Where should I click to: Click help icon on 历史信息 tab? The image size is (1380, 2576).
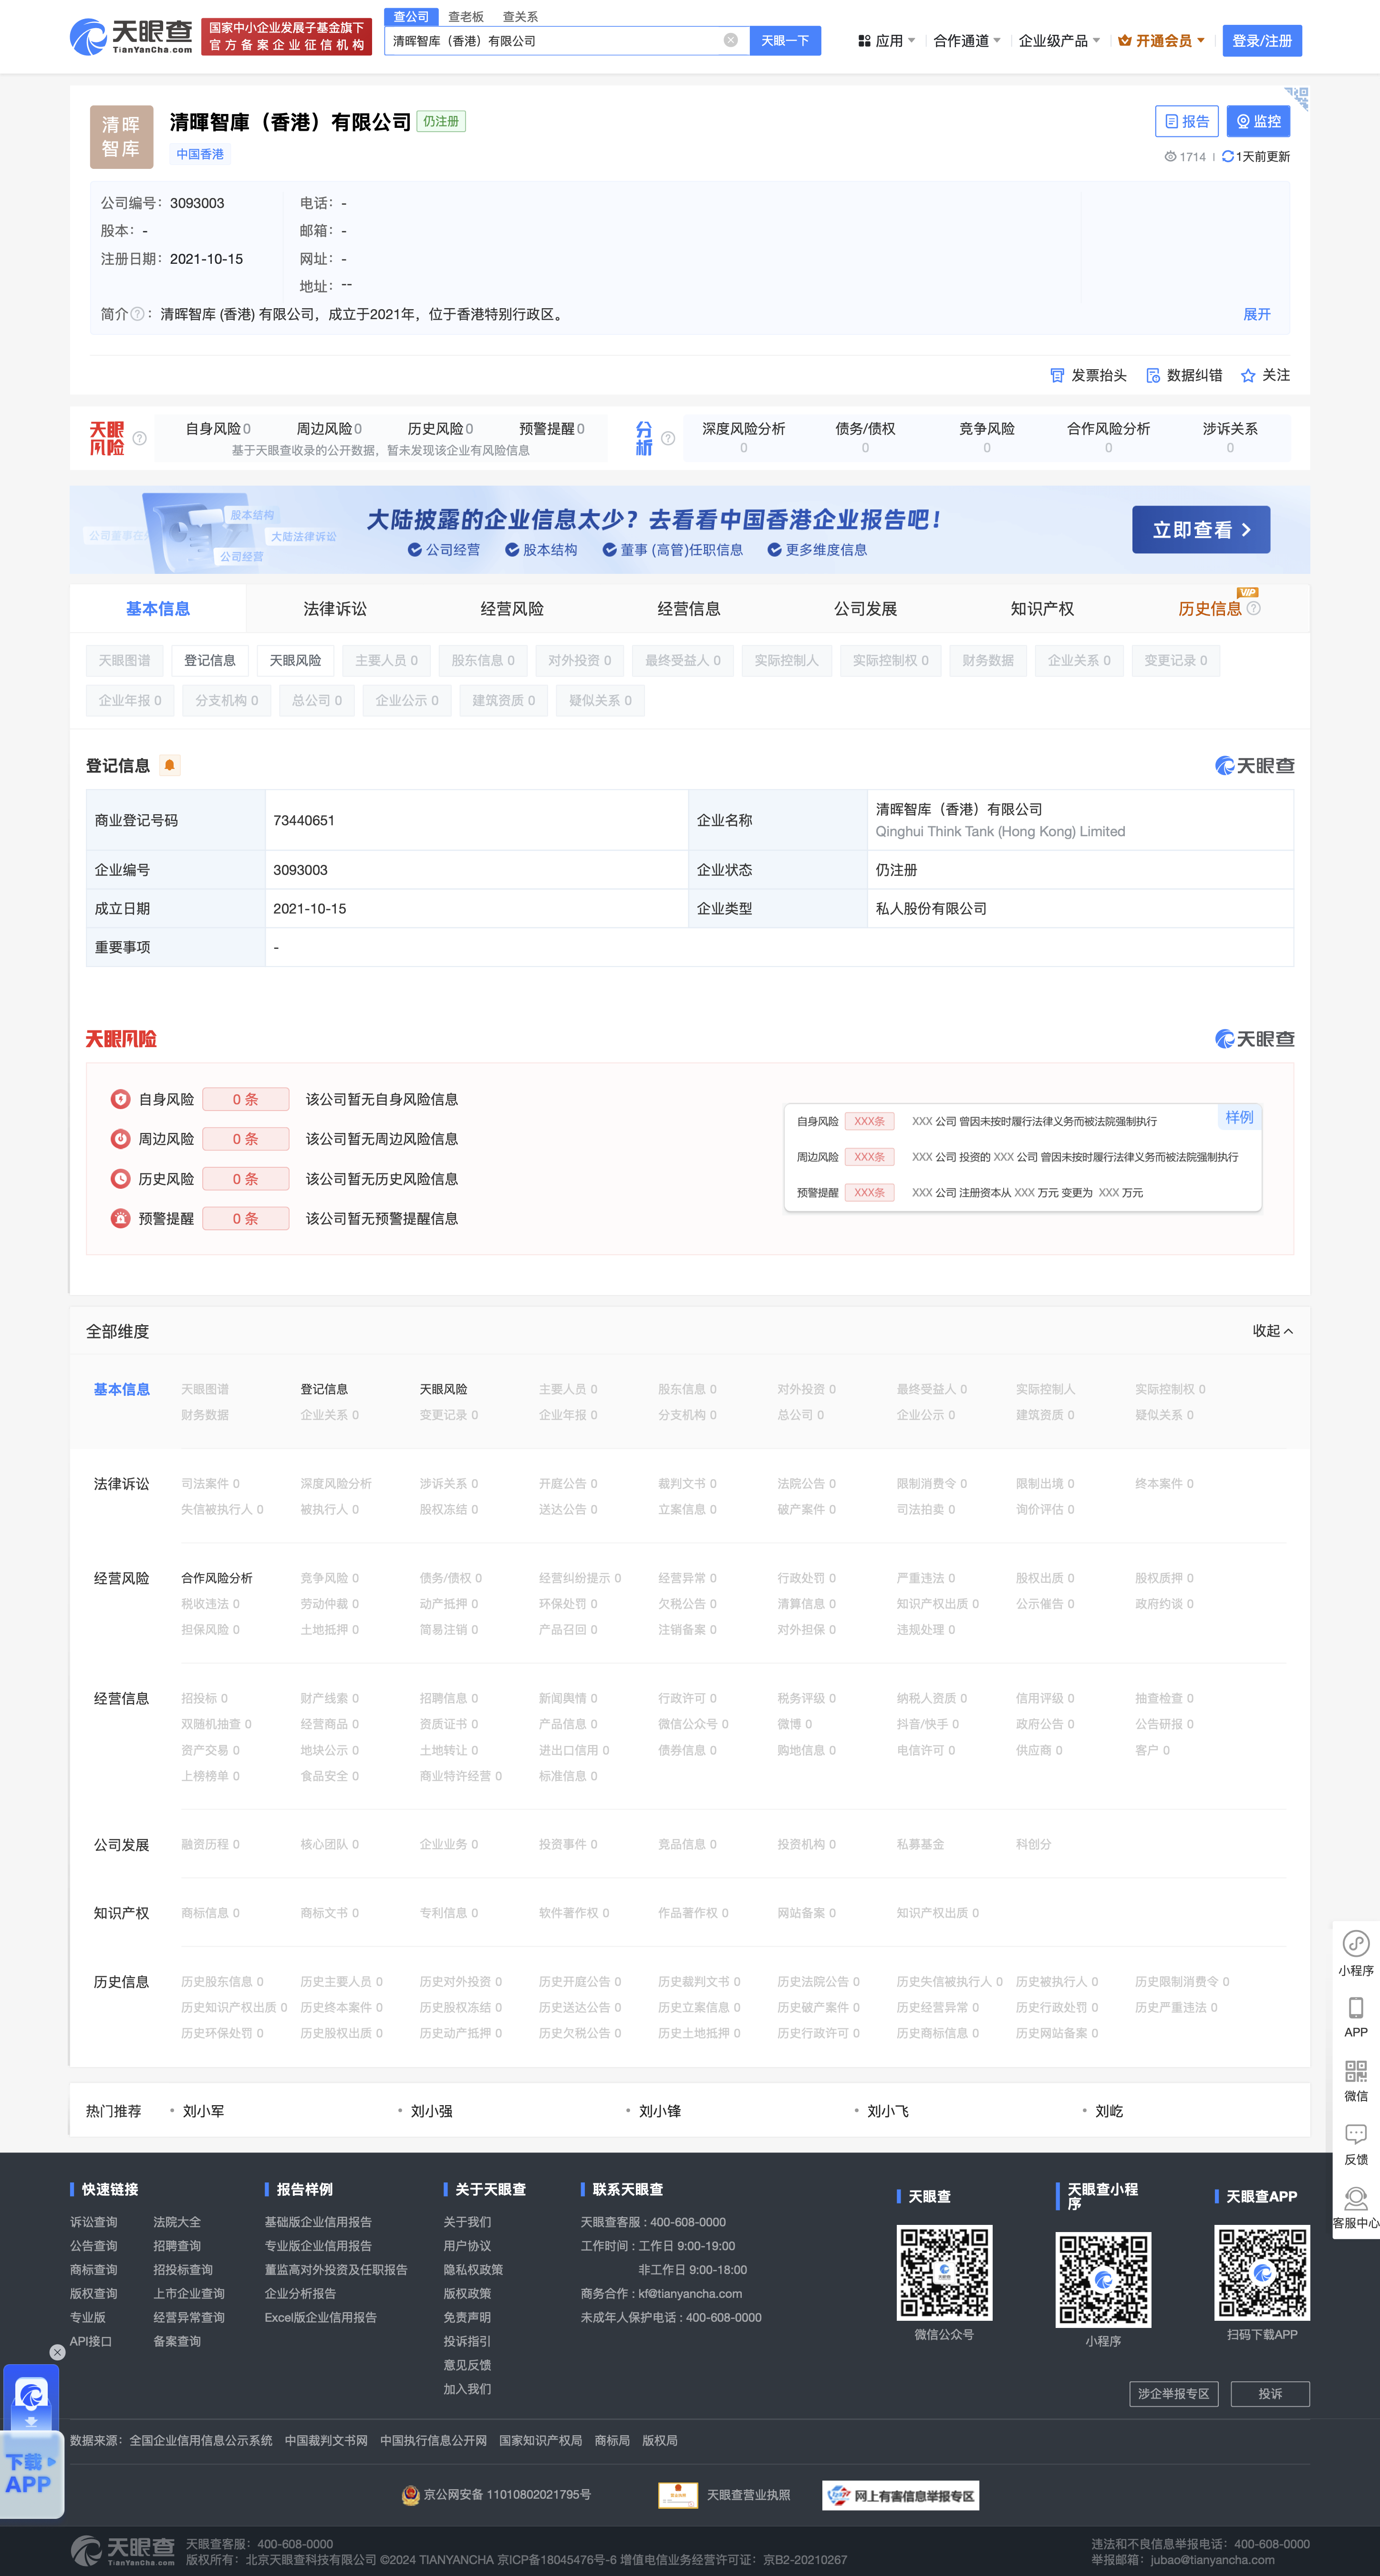click(x=1254, y=608)
